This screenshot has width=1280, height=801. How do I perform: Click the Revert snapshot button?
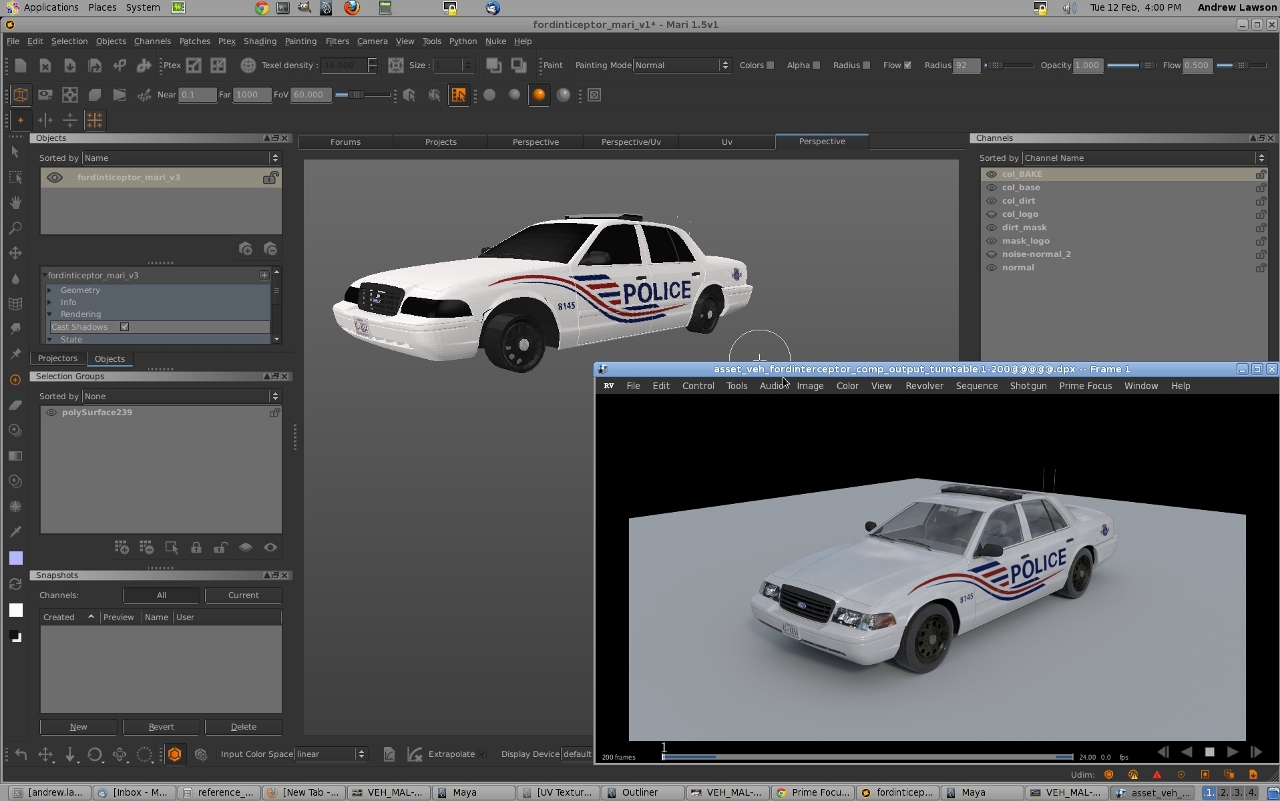161,727
